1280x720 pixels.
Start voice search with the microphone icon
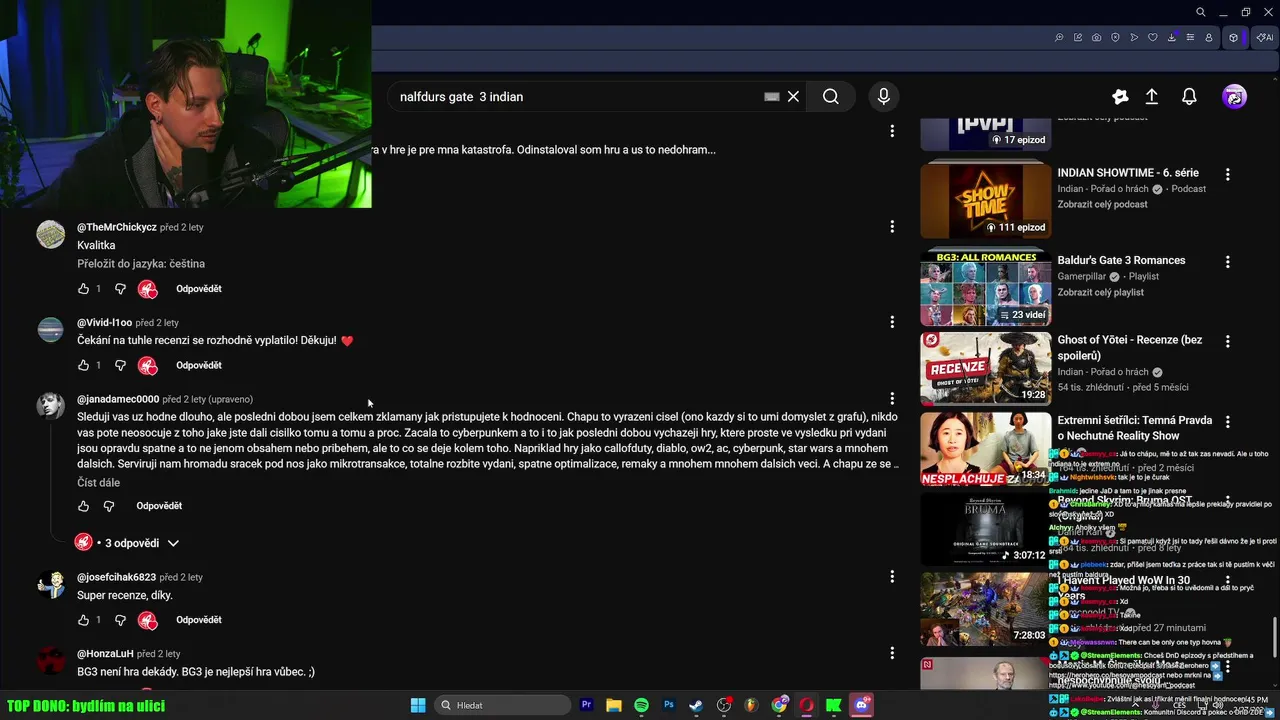[883, 97]
